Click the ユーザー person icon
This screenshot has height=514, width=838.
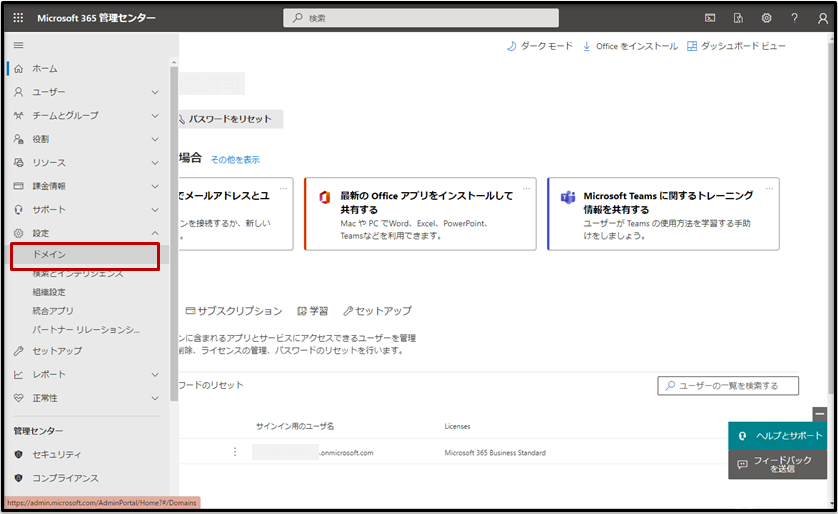pos(19,92)
